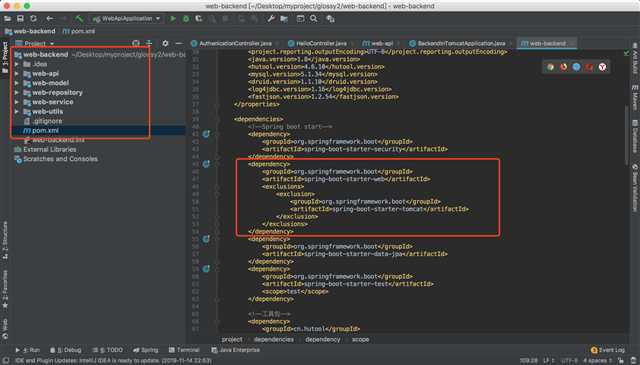The width and height of the screenshot is (640, 365).
Task: Open the WebApiApplication run configuration dropdown
Action: [x=127, y=19]
